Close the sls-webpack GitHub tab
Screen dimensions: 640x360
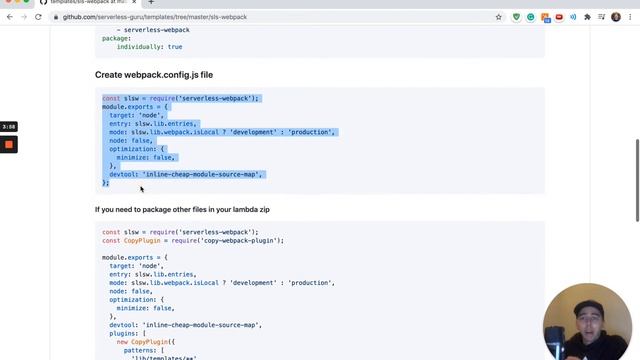pos(134,2)
